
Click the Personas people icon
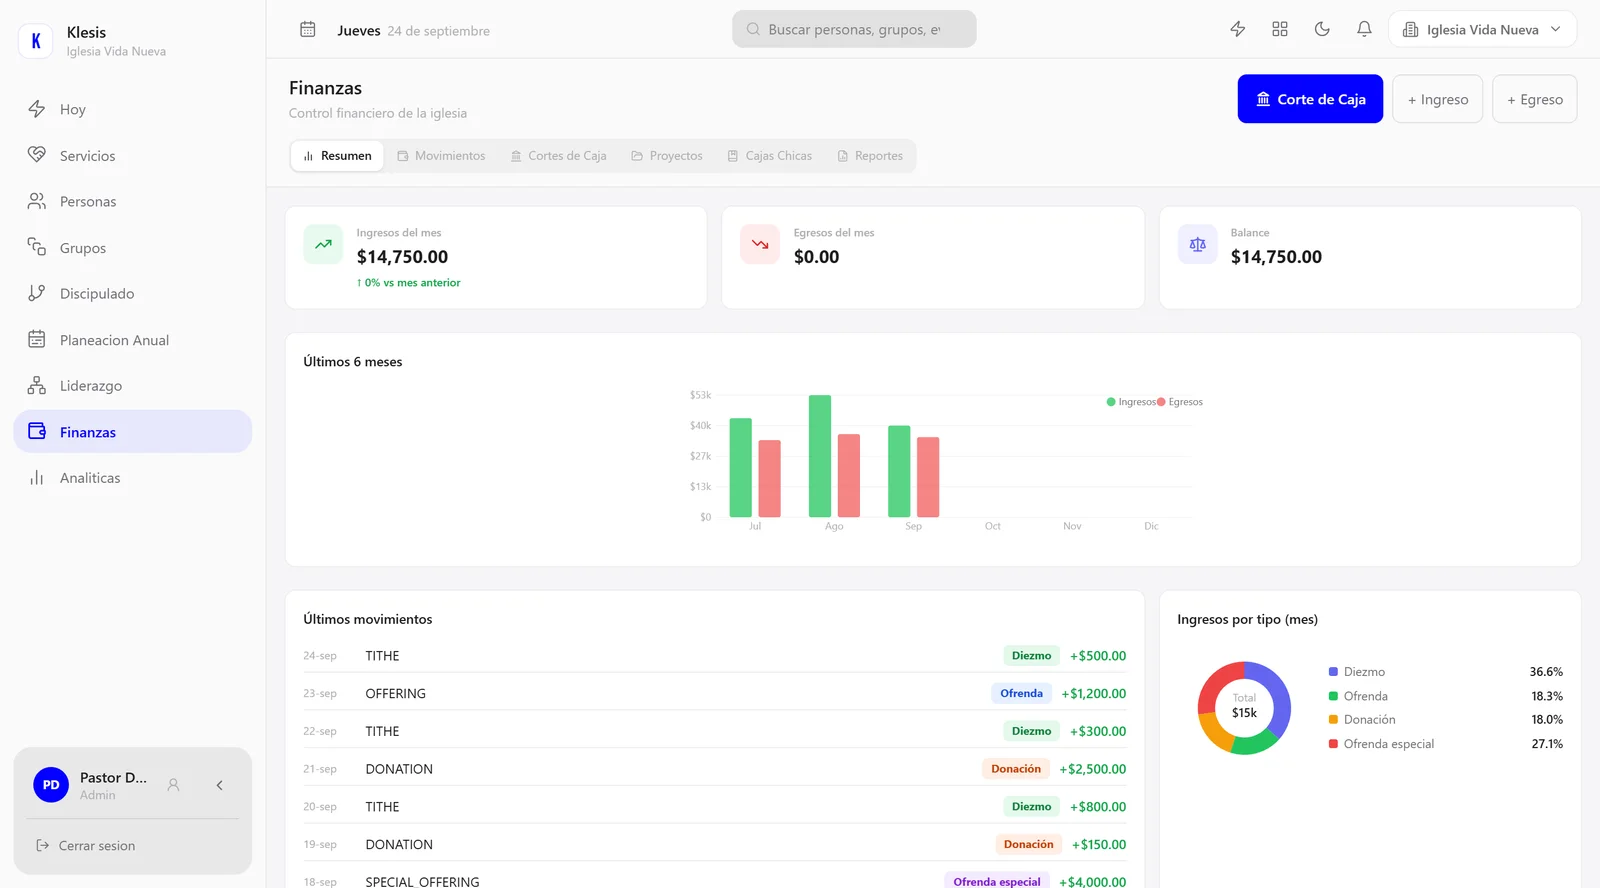37,201
